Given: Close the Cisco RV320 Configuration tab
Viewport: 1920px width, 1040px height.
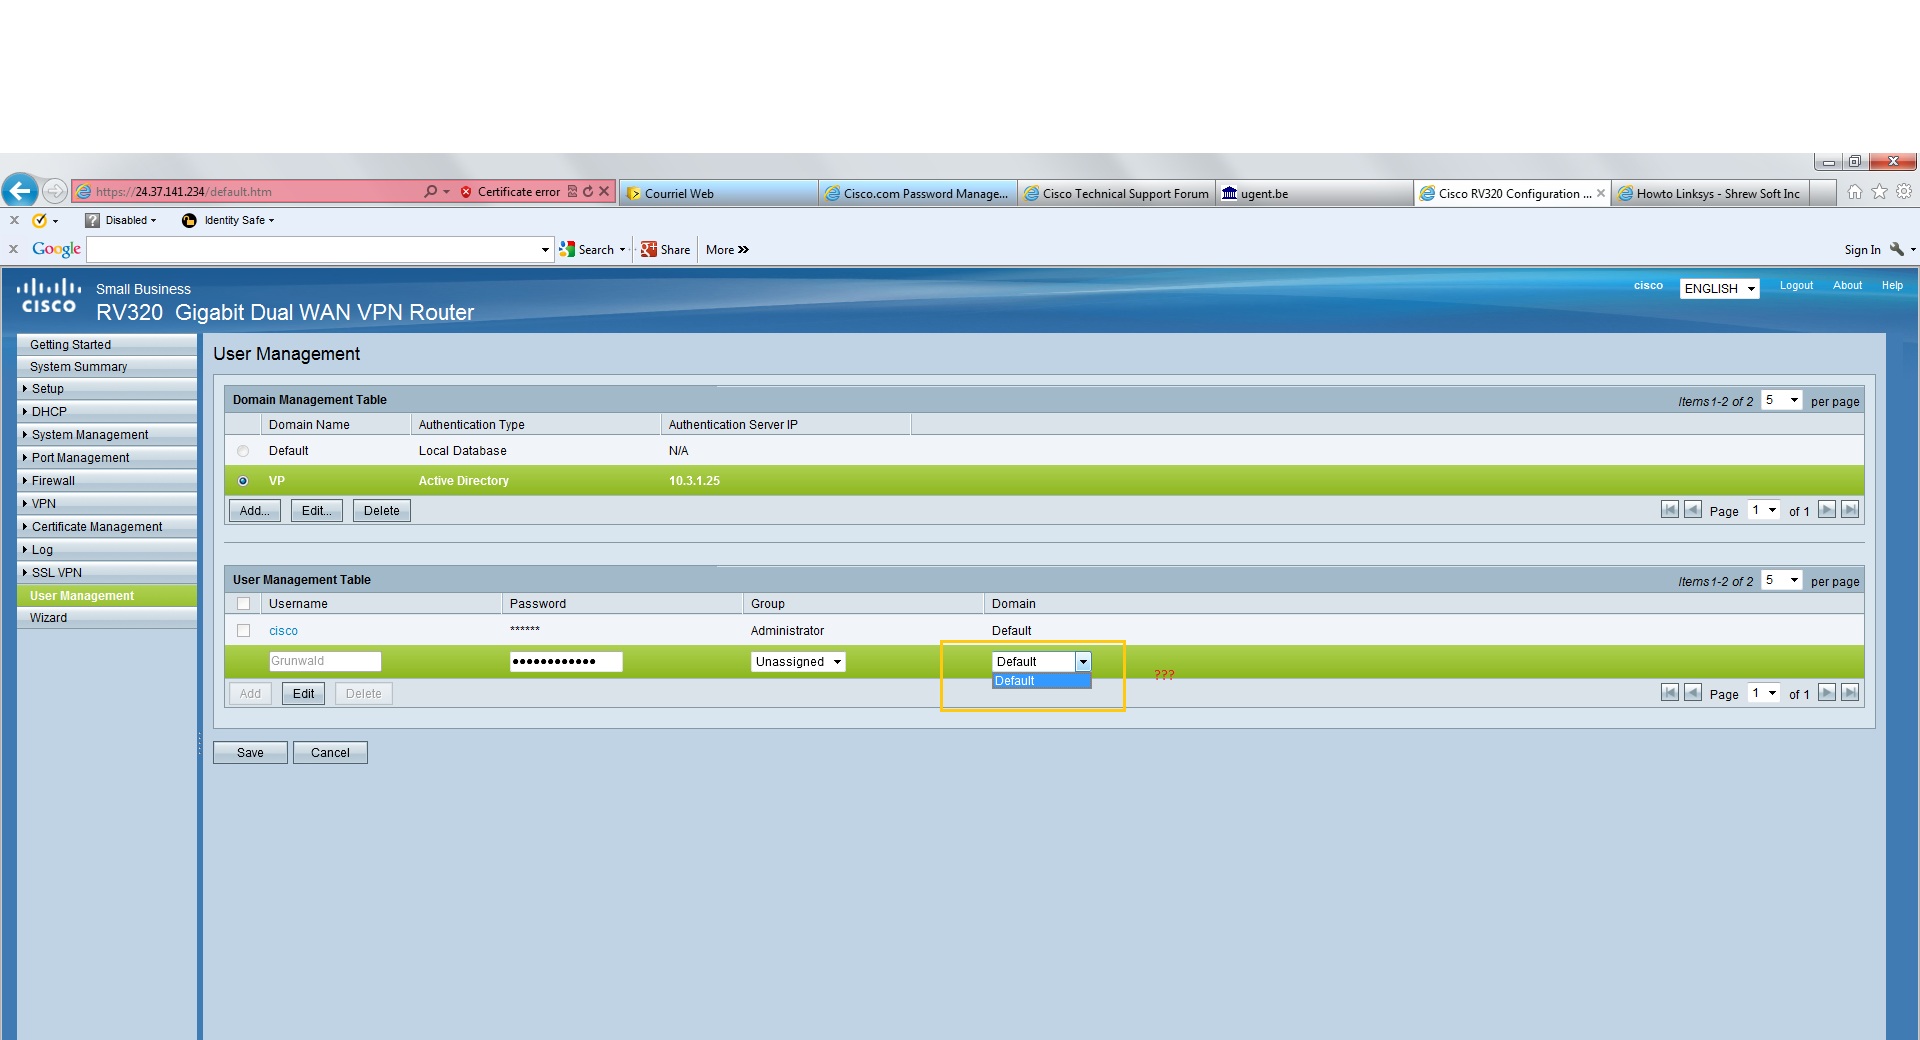Looking at the screenshot, I should (x=1601, y=193).
